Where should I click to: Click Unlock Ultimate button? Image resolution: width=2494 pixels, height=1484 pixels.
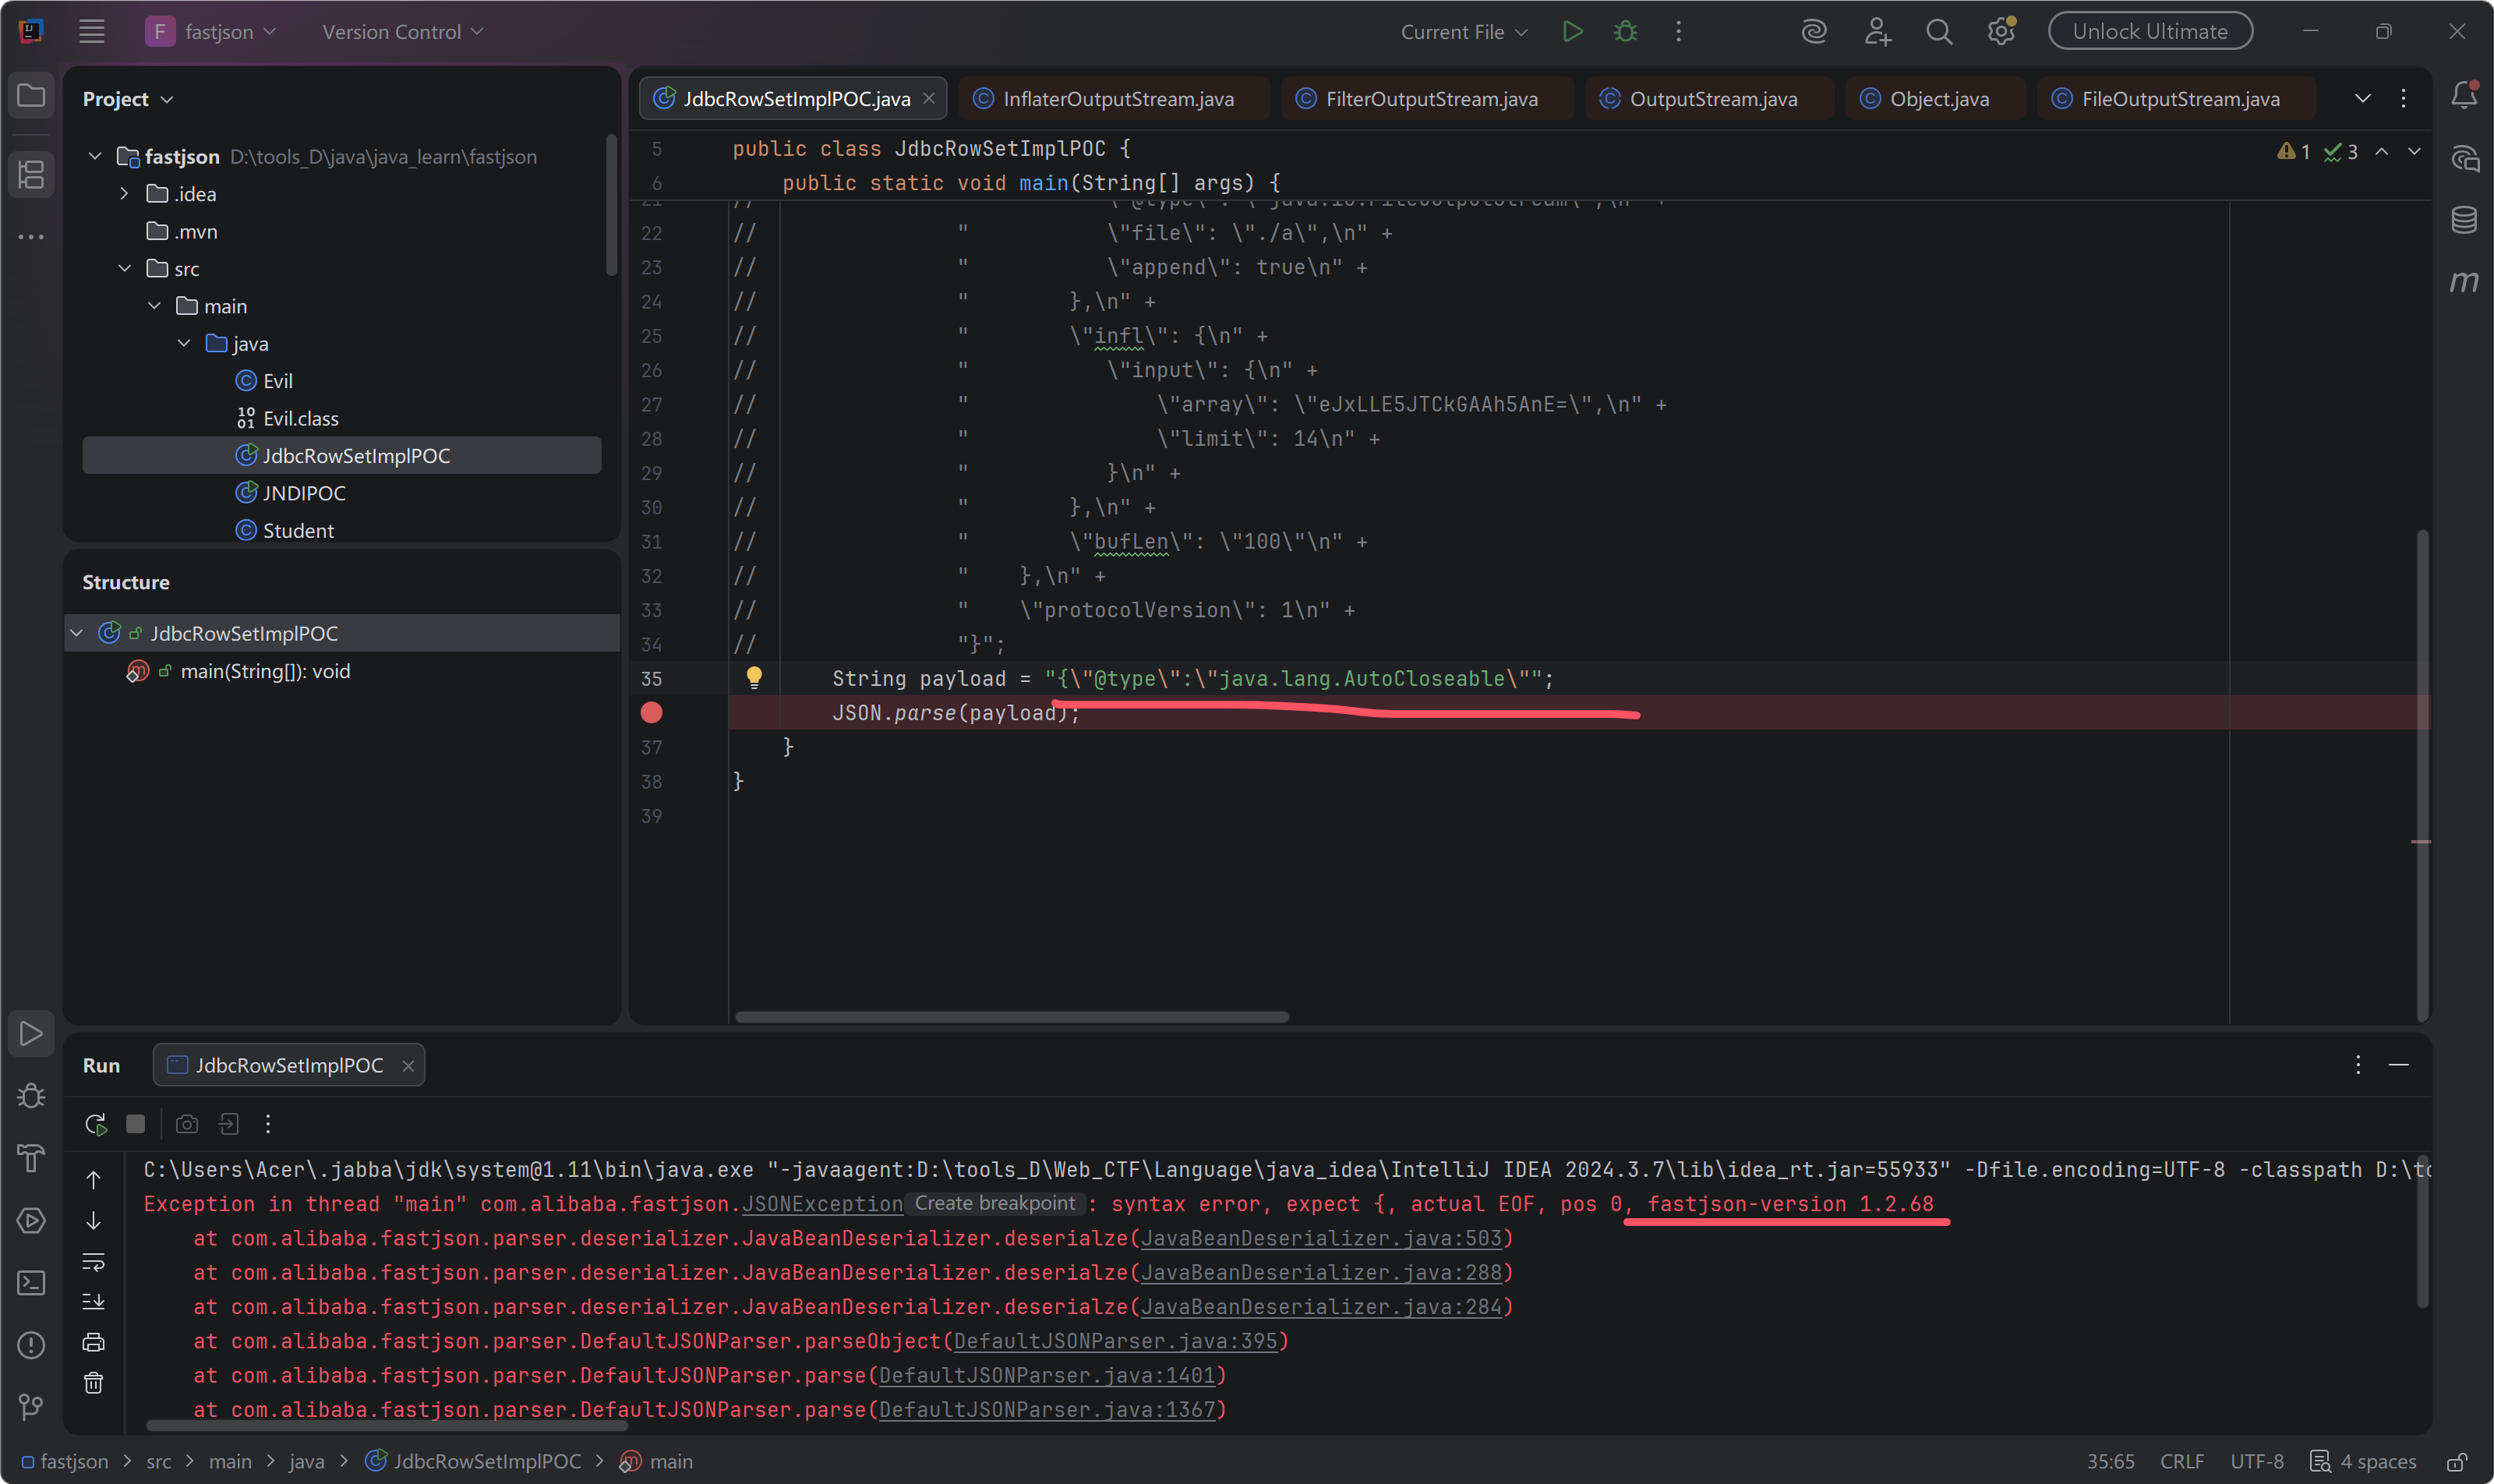click(2150, 32)
